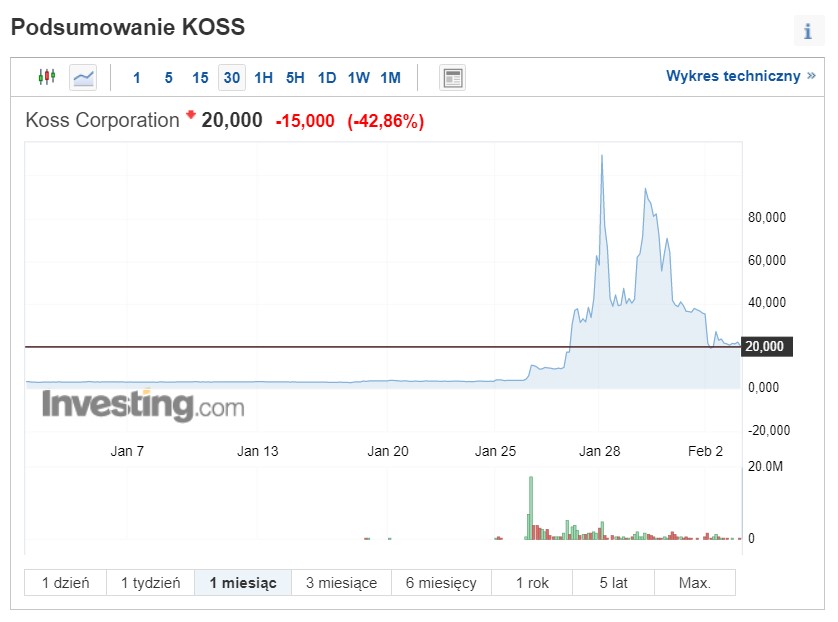Set chart interval to 15 minutes
The image size is (838, 622).
tap(200, 78)
